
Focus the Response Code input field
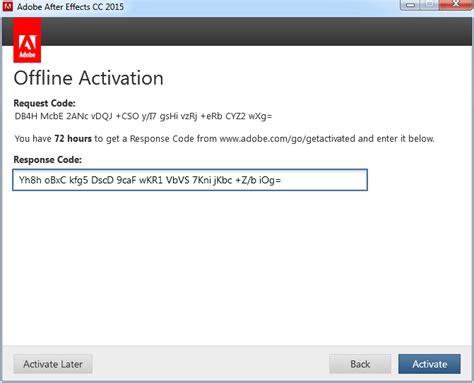(x=190, y=180)
